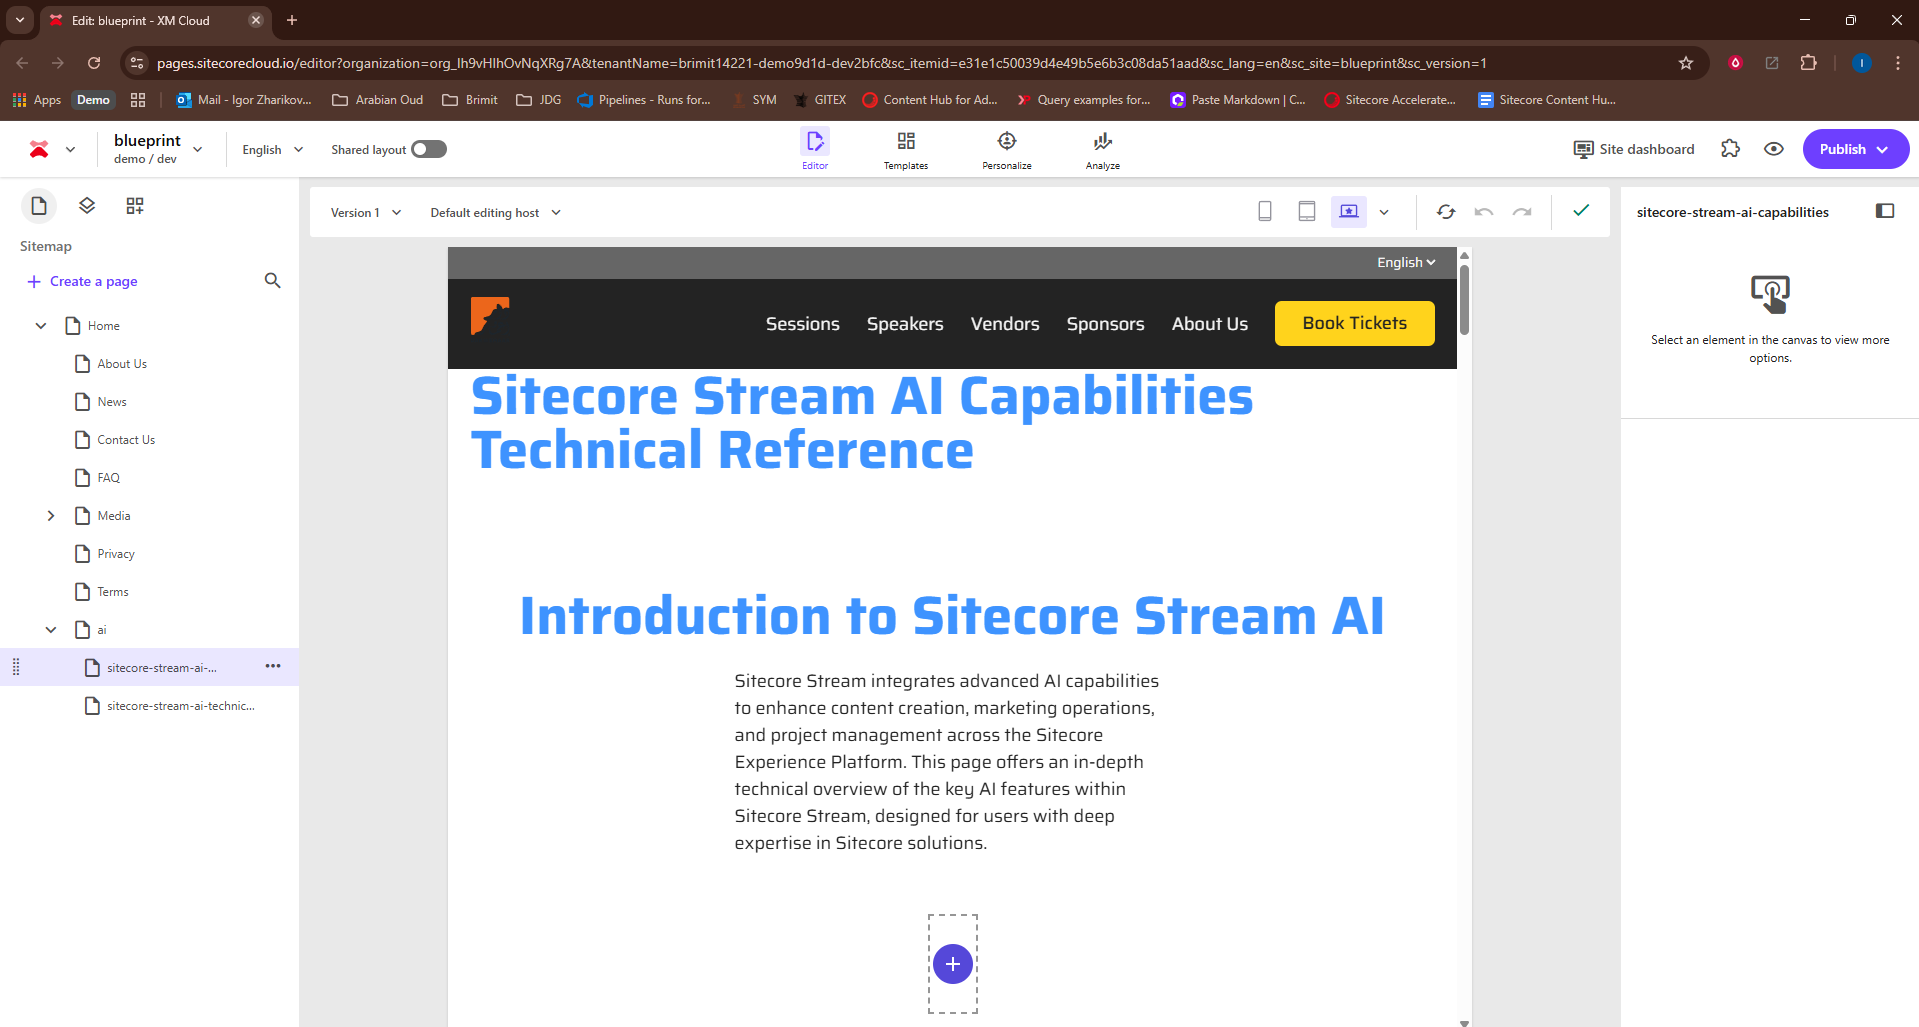Screen dimensions: 1919x1027
Task: Open the Layers panel icon
Action: (x=87, y=206)
